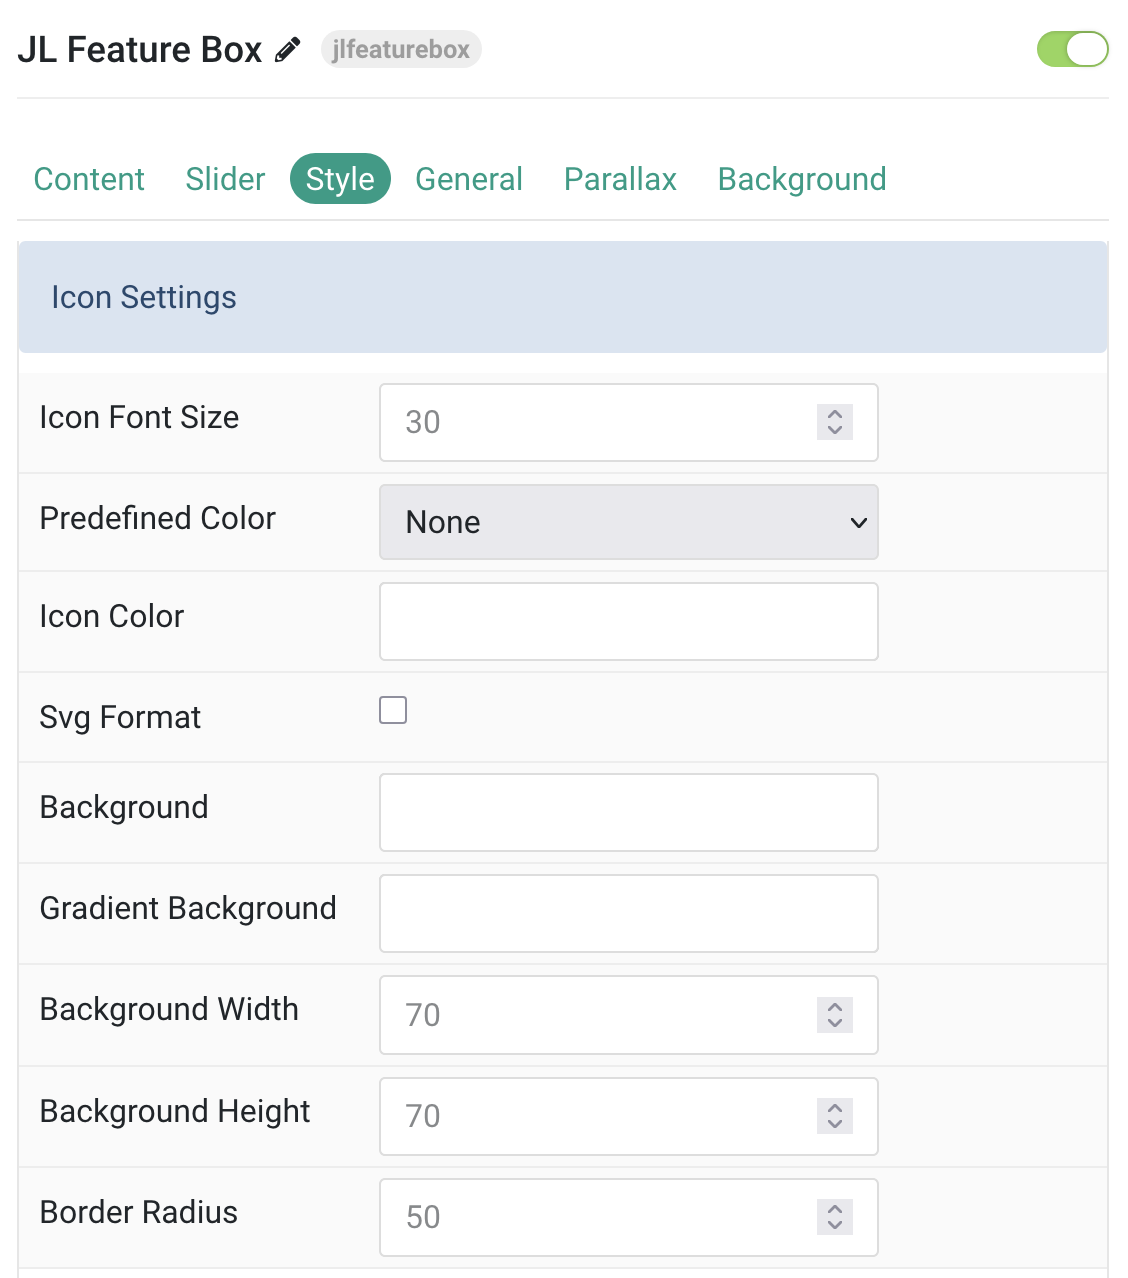Enable the Svg Format checkbox
Screen dimensions: 1128x1278
tap(393, 710)
